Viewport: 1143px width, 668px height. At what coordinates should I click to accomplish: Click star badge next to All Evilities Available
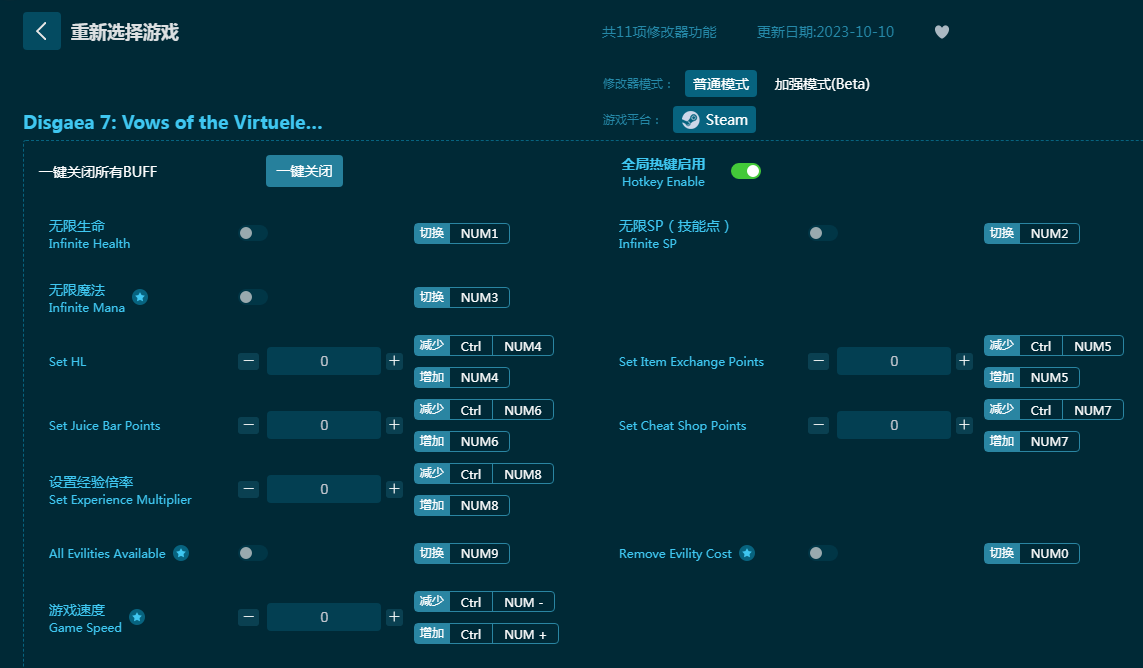[x=181, y=554]
